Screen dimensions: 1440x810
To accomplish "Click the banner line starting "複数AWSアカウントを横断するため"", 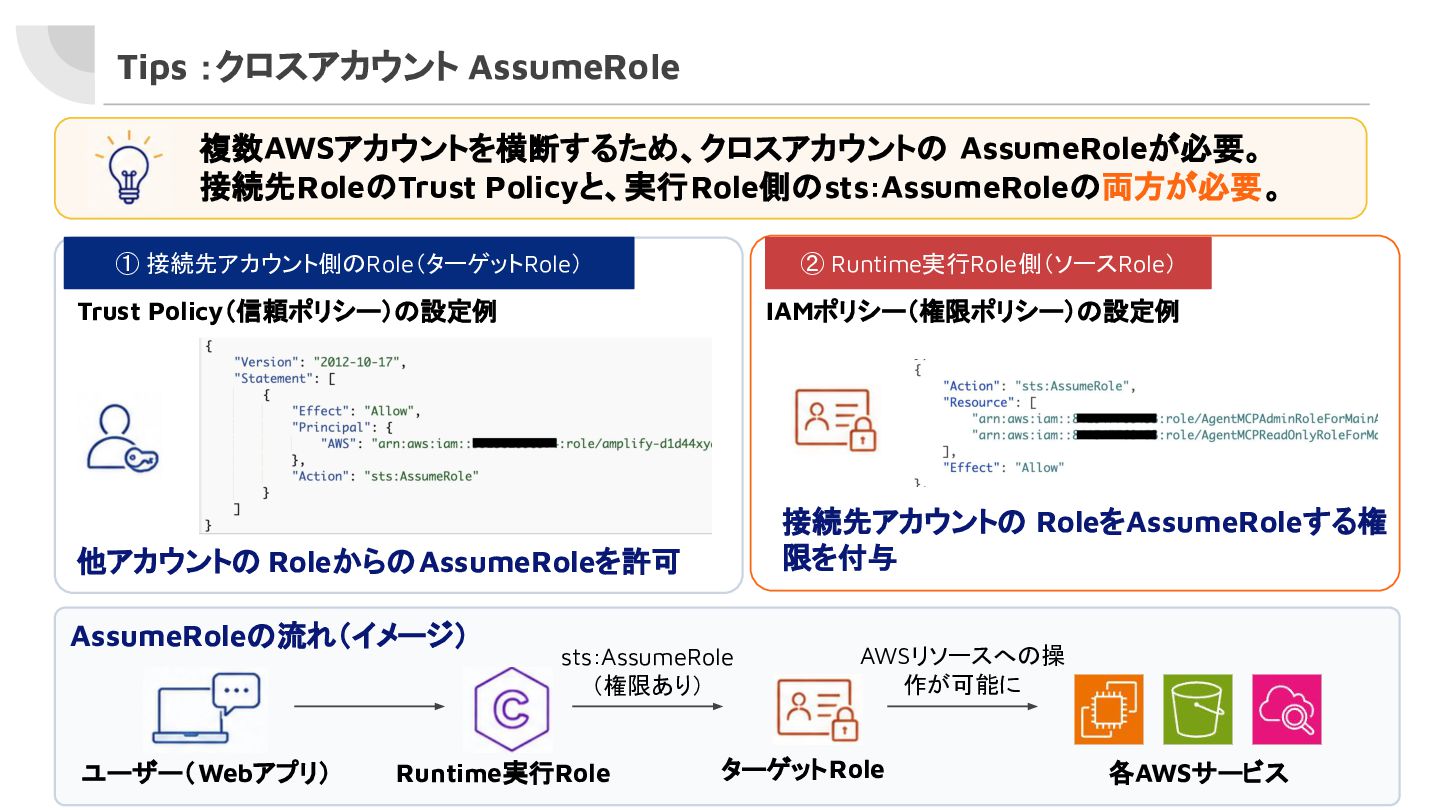I will point(728,149).
